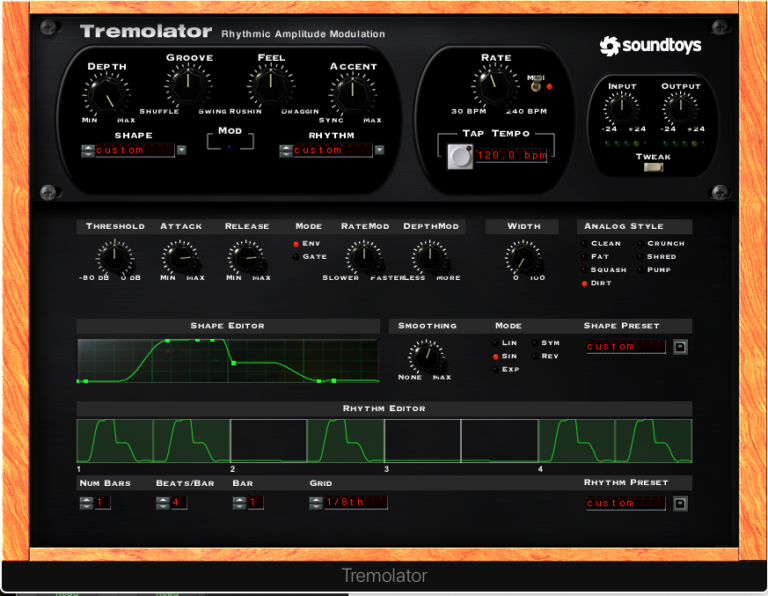This screenshot has width=768, height=596.
Task: Click the third empty Rhythm Editor cell
Action: (x=499, y=441)
